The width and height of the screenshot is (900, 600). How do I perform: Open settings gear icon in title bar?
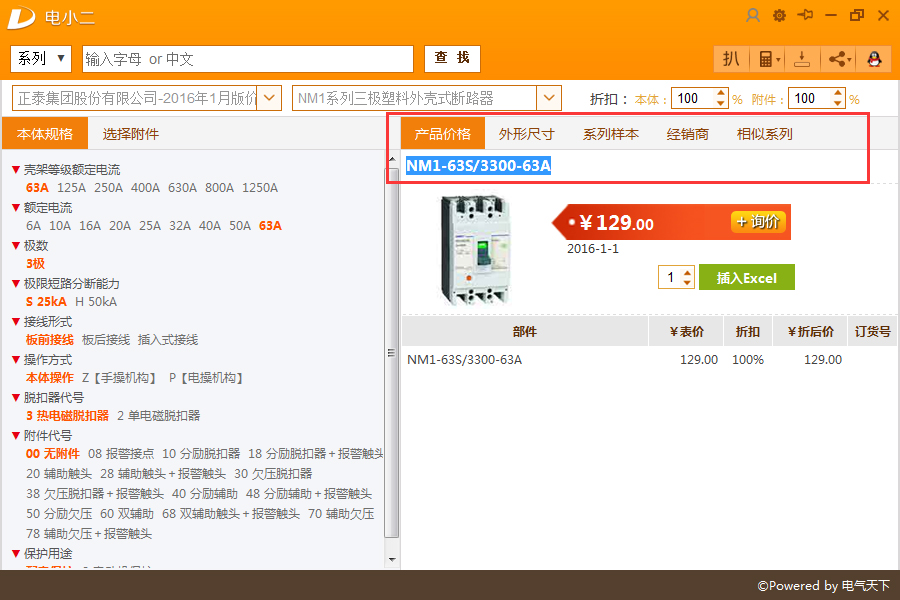pyautogui.click(x=779, y=16)
